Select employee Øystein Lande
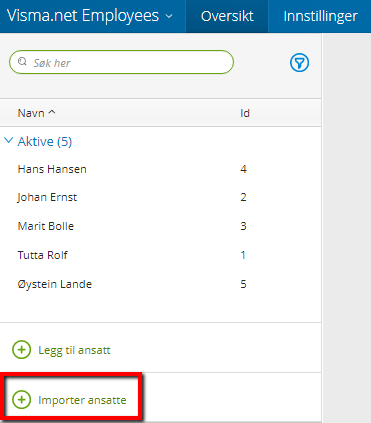 (55, 284)
